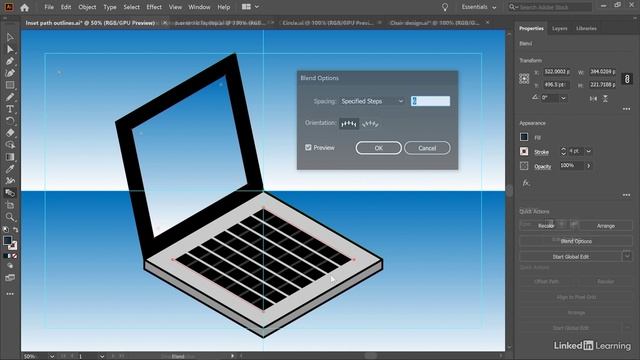Select the Zoom tool

(x=10, y=217)
